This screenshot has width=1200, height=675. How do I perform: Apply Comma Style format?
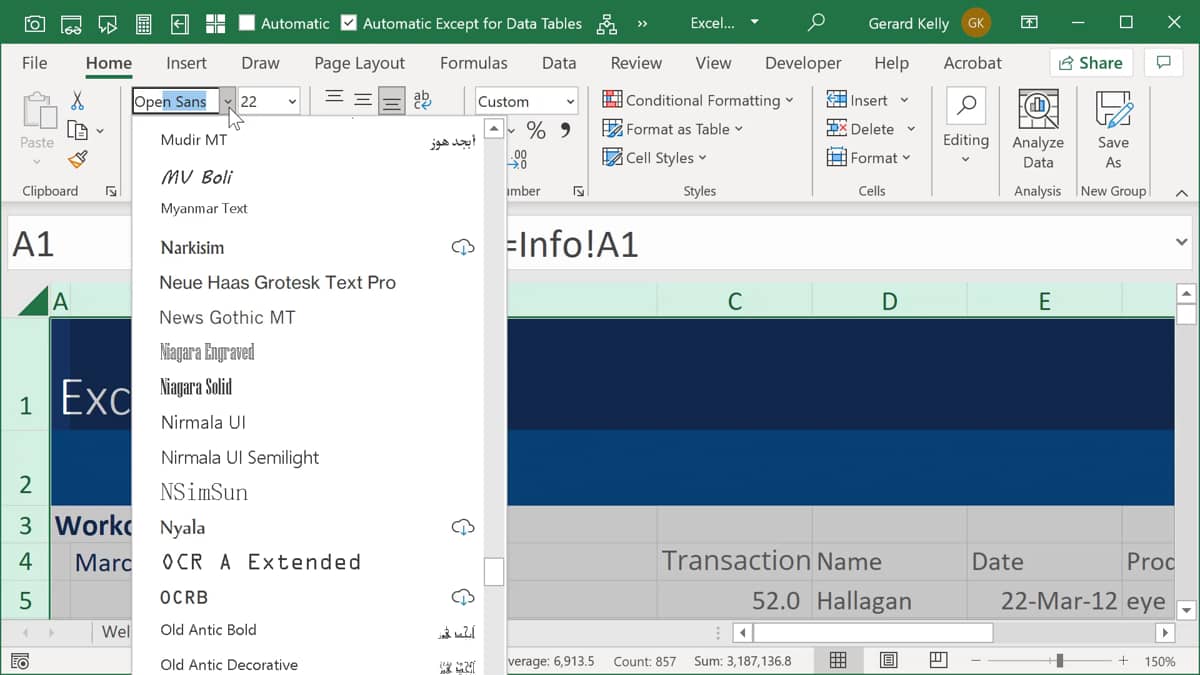point(566,130)
